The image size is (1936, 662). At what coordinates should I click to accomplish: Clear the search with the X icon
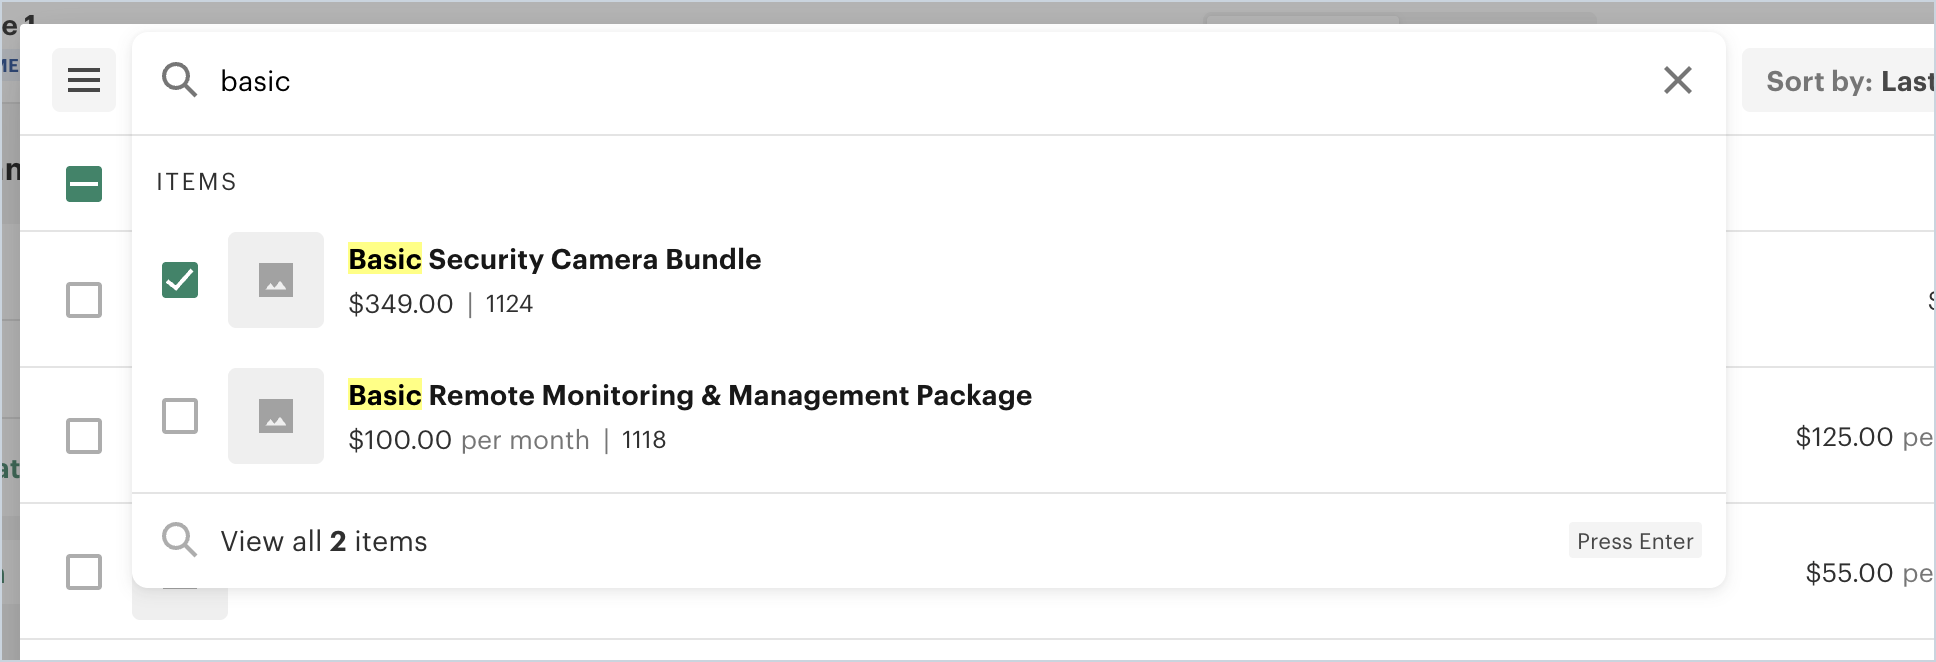pos(1677,80)
